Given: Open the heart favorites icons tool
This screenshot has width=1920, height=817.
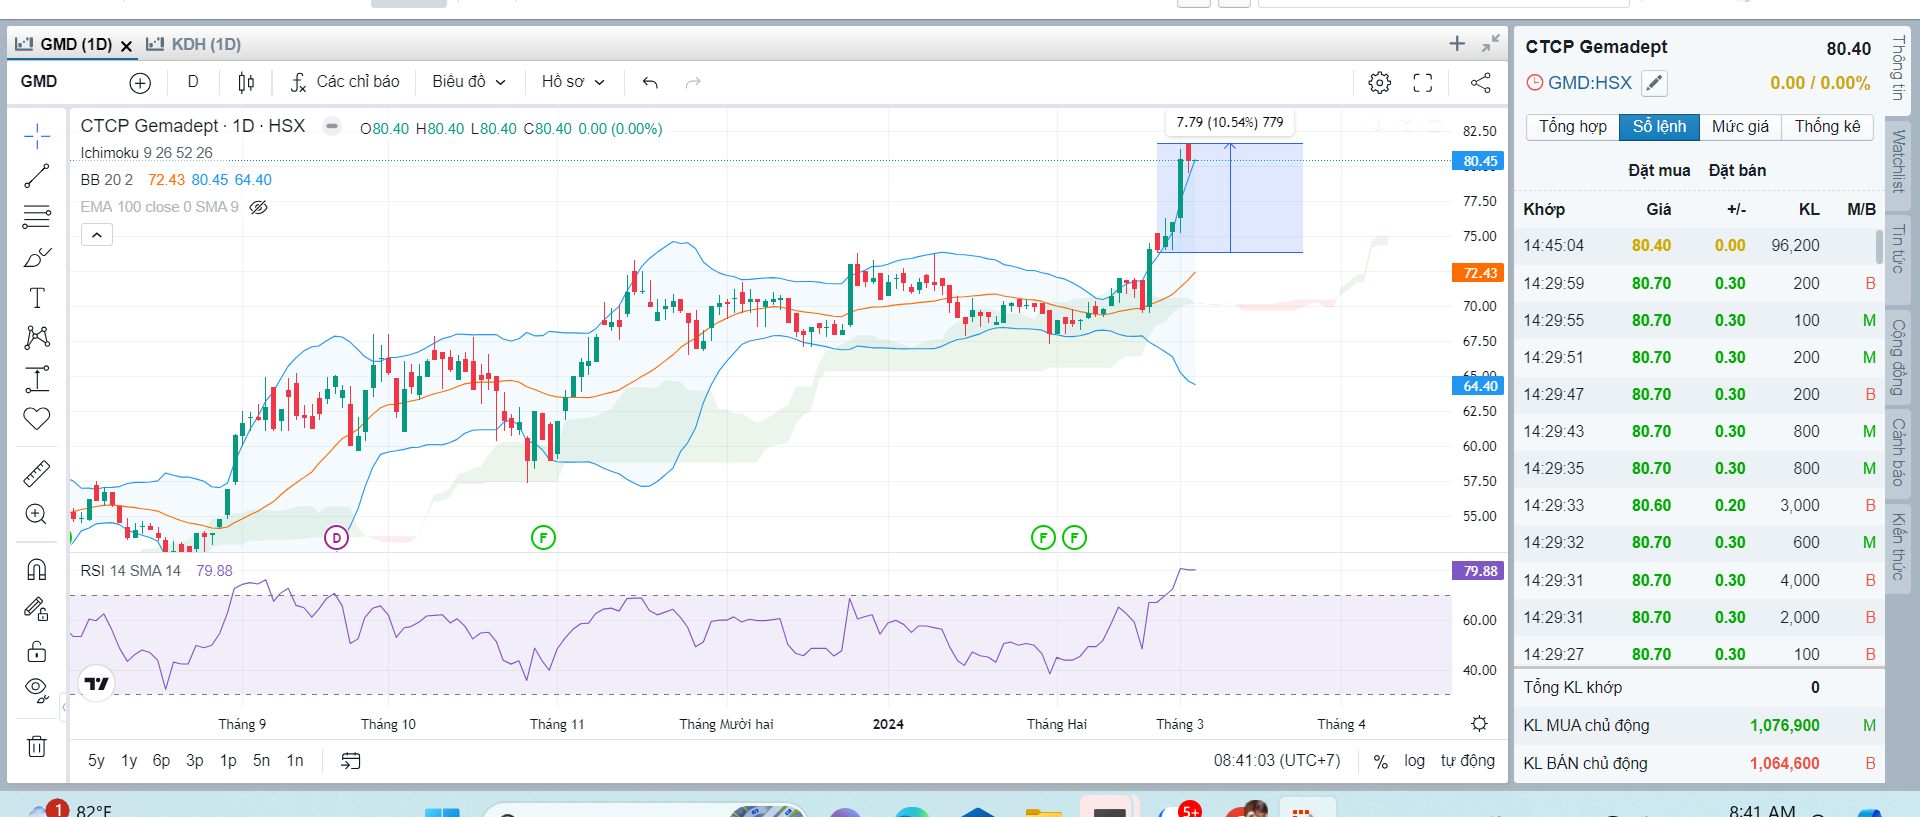Looking at the screenshot, I should [37, 418].
